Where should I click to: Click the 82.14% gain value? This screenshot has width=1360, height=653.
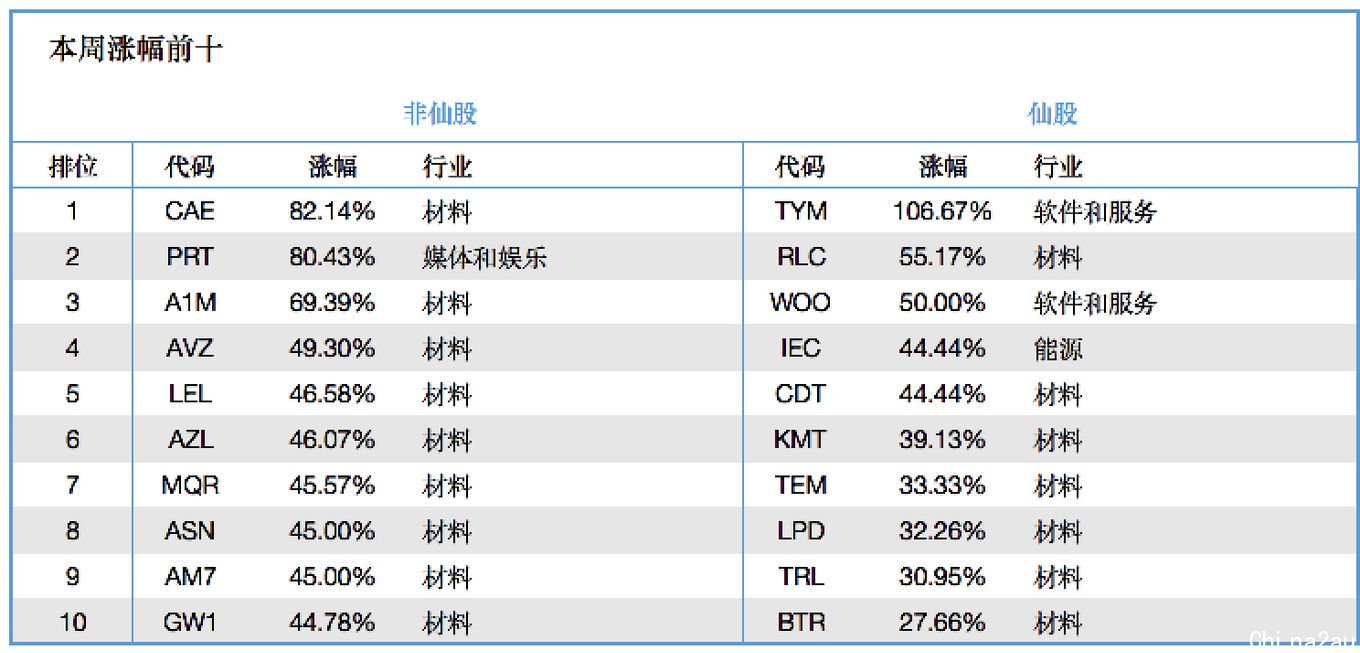click(332, 211)
